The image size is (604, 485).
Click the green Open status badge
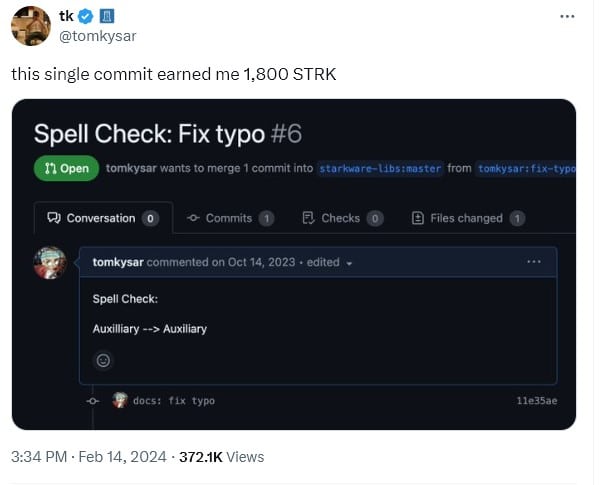pyautogui.click(x=65, y=168)
